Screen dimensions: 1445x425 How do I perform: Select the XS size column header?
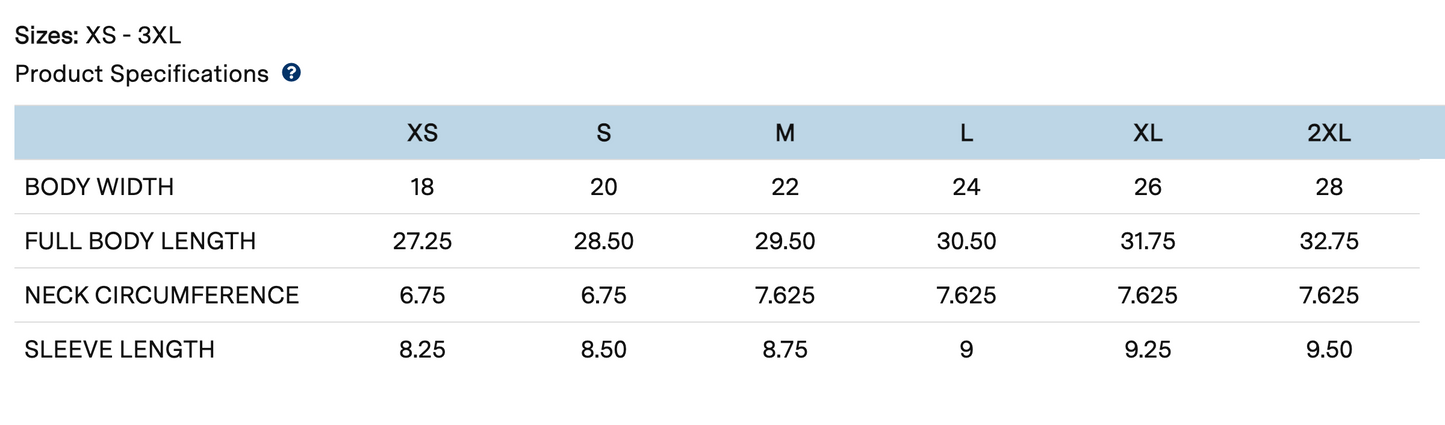click(x=422, y=133)
